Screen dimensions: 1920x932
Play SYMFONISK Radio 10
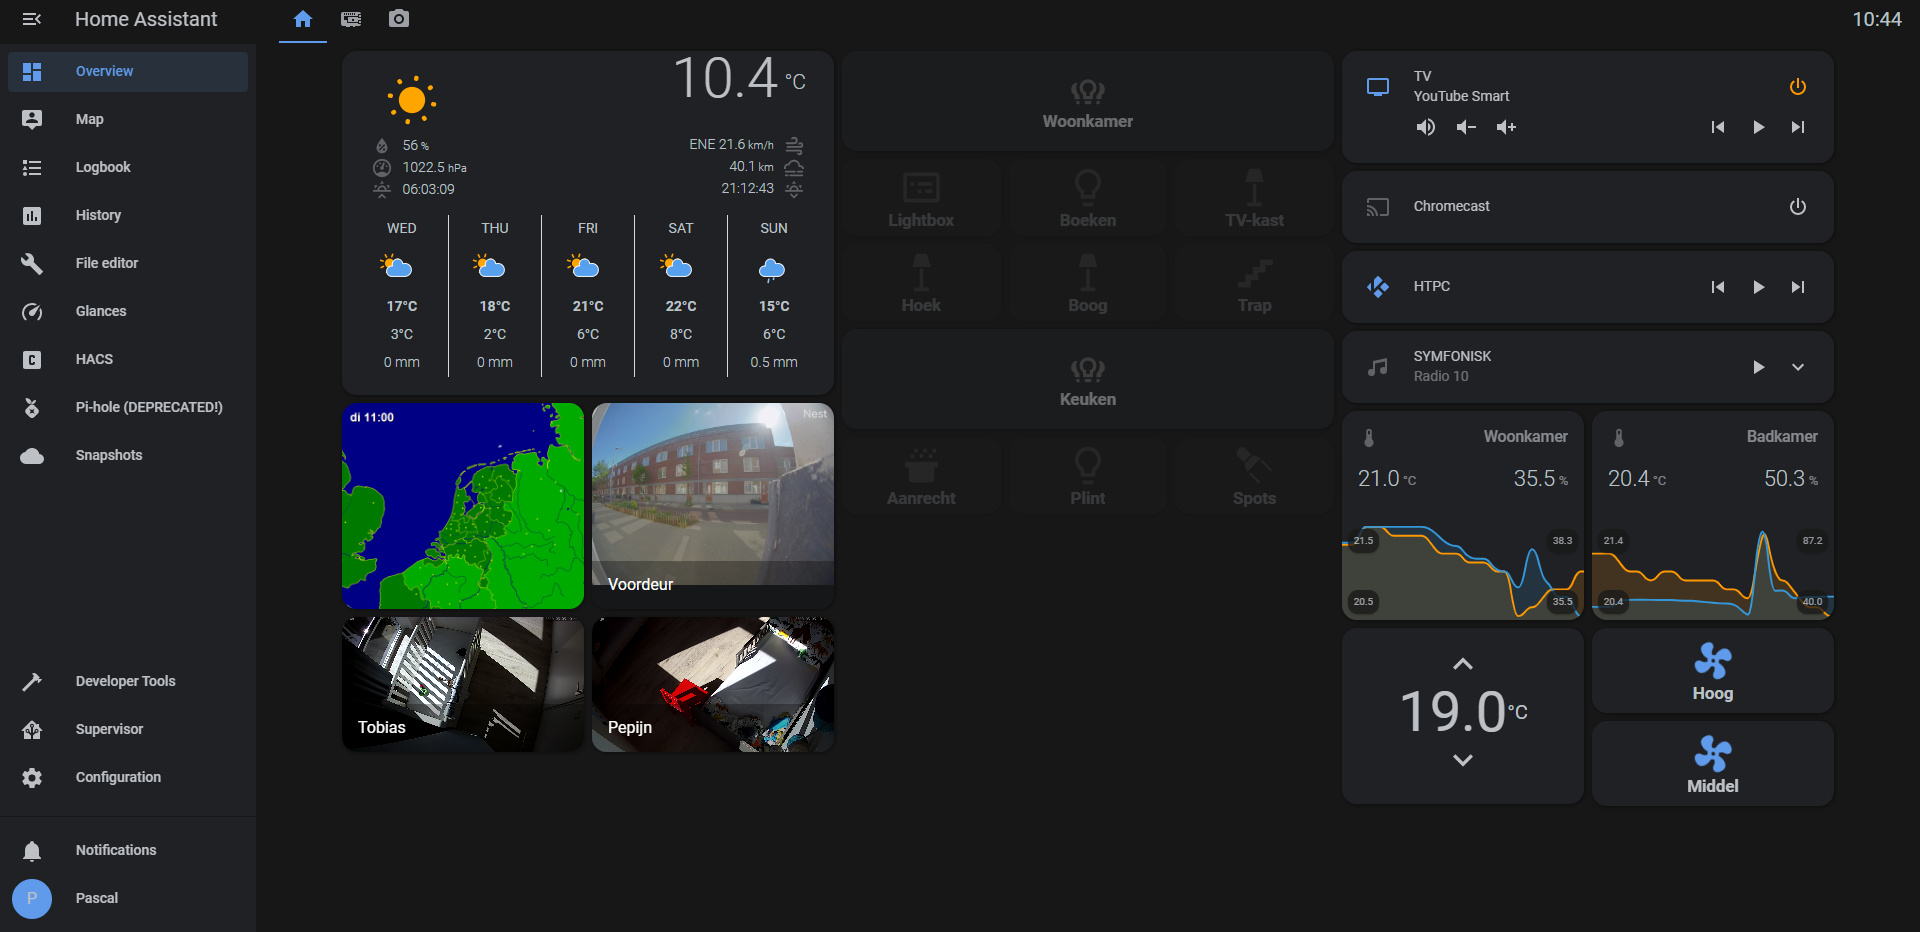1758,367
